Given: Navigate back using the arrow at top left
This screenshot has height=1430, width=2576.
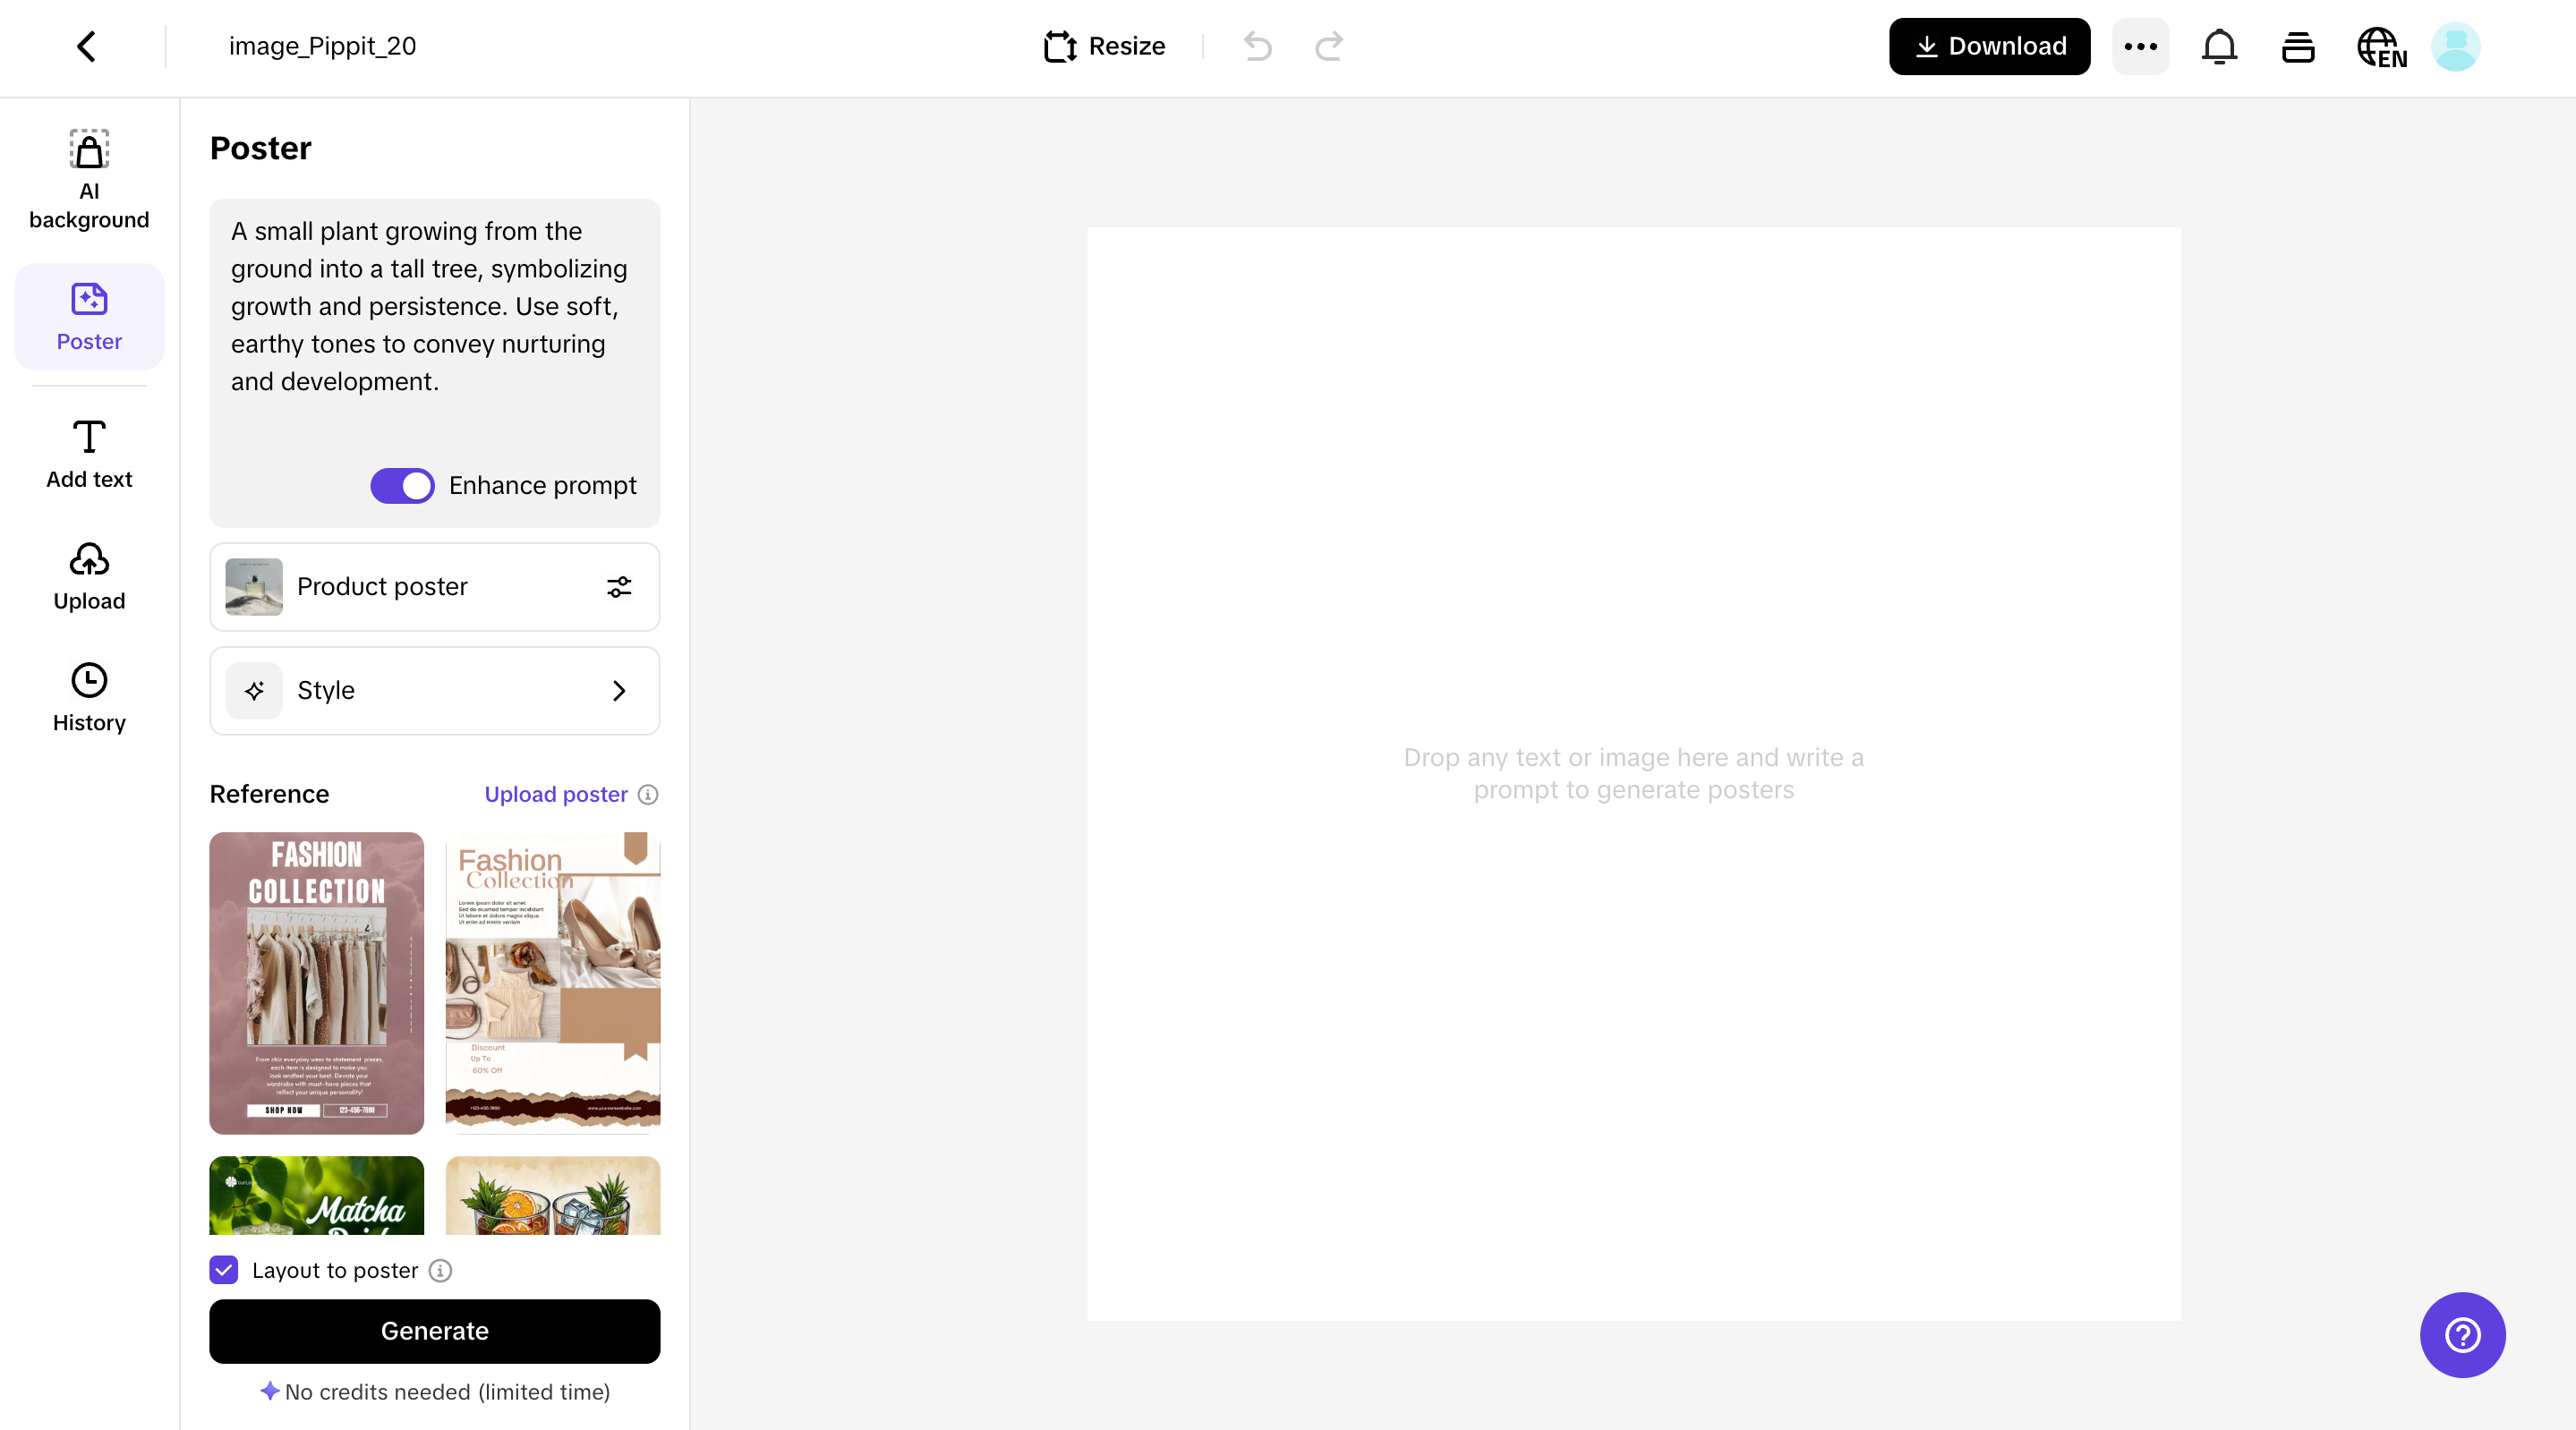Looking at the screenshot, I should [85, 45].
